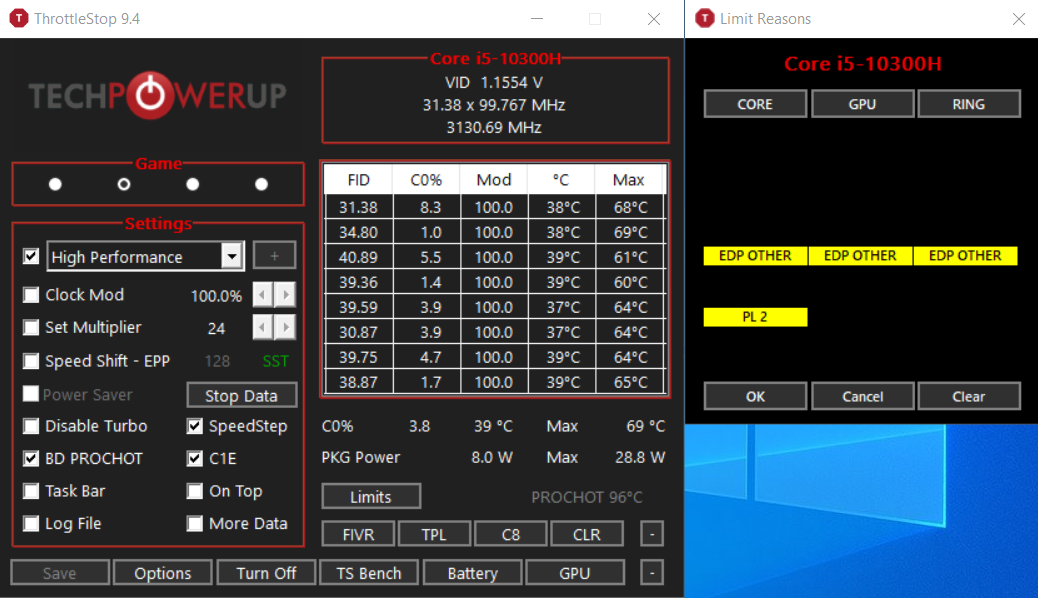This screenshot has height=598, width=1038.
Task: Enable the More Data checkbox
Action: (x=195, y=523)
